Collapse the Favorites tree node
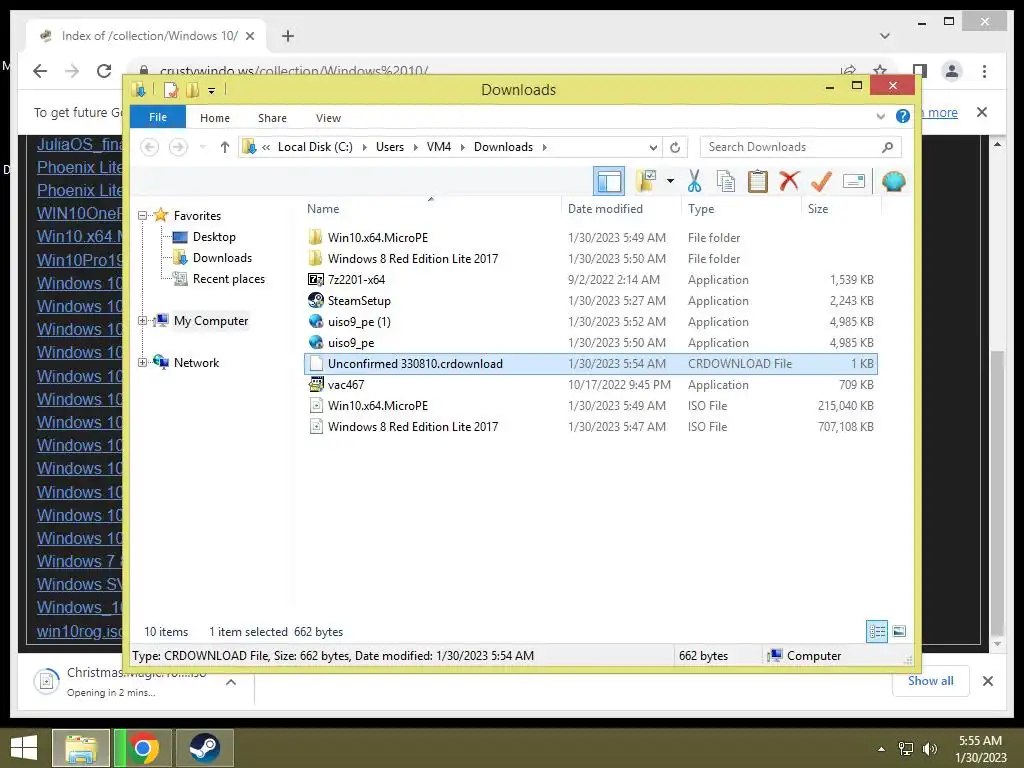The height and width of the screenshot is (768, 1024). [142, 216]
